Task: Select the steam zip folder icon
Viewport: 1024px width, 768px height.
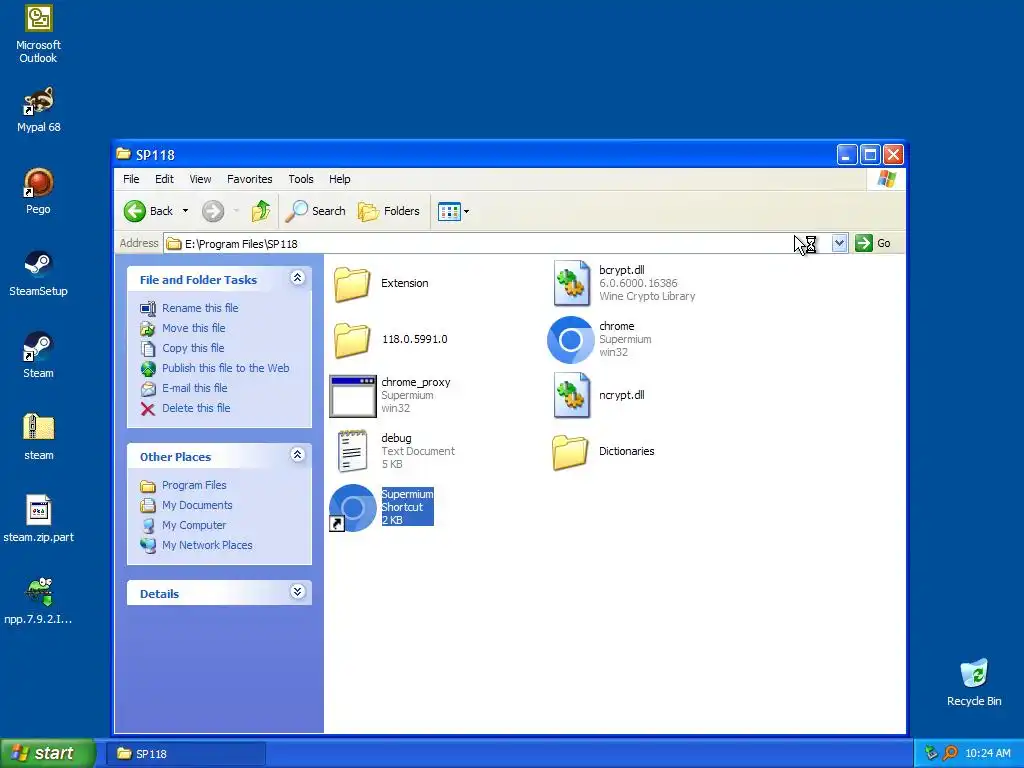Action: tap(39, 437)
